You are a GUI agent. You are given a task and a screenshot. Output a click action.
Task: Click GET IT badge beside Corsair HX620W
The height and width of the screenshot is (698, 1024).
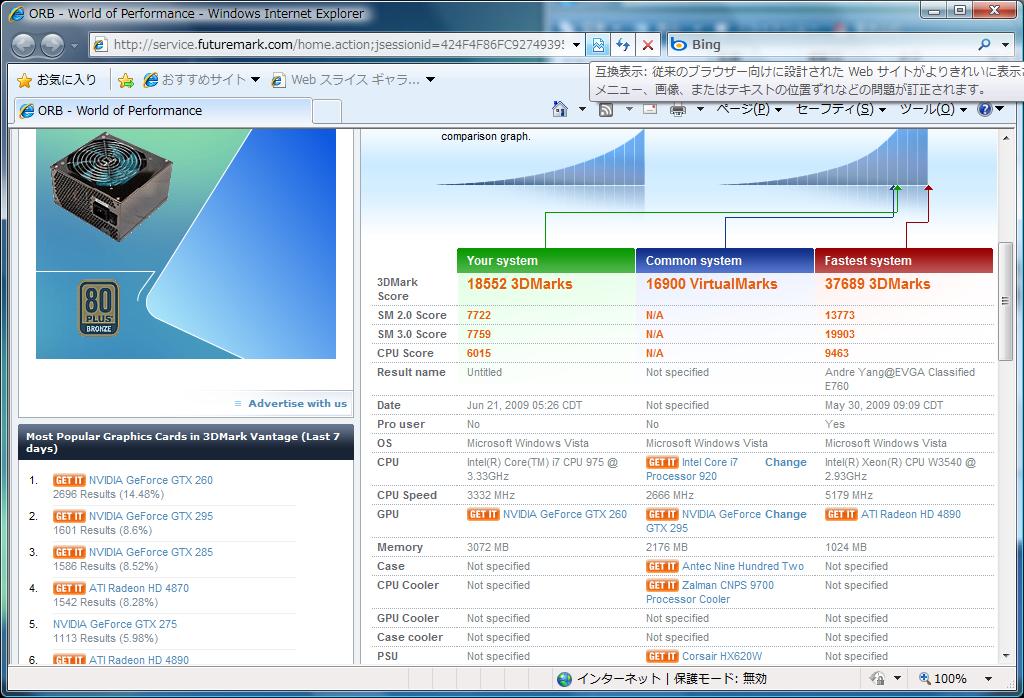click(x=662, y=656)
